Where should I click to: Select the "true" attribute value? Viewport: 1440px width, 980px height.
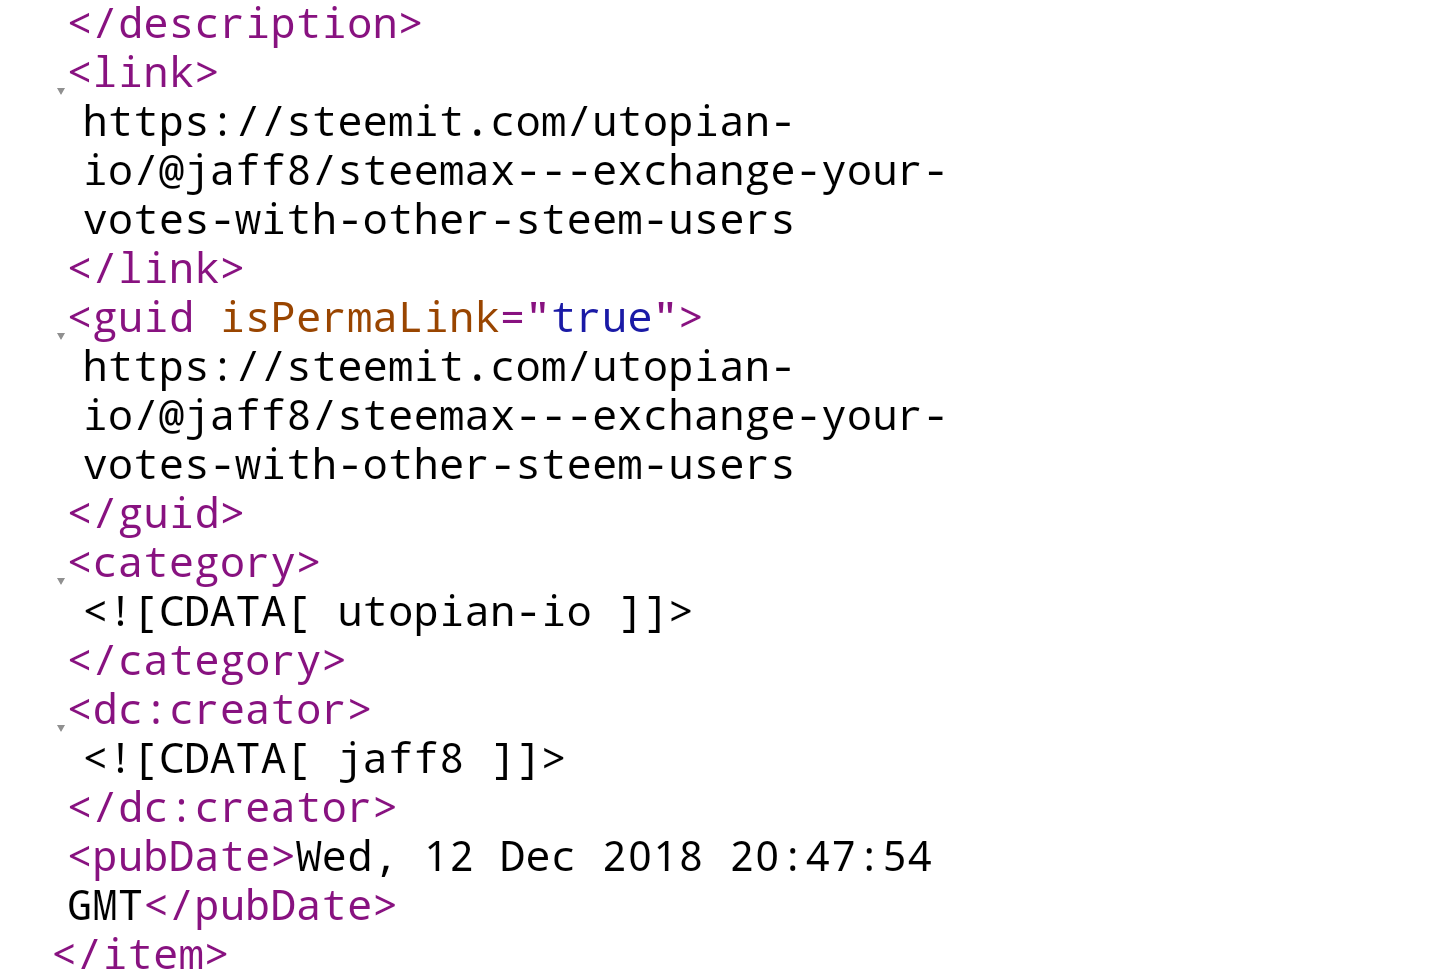[x=601, y=318]
